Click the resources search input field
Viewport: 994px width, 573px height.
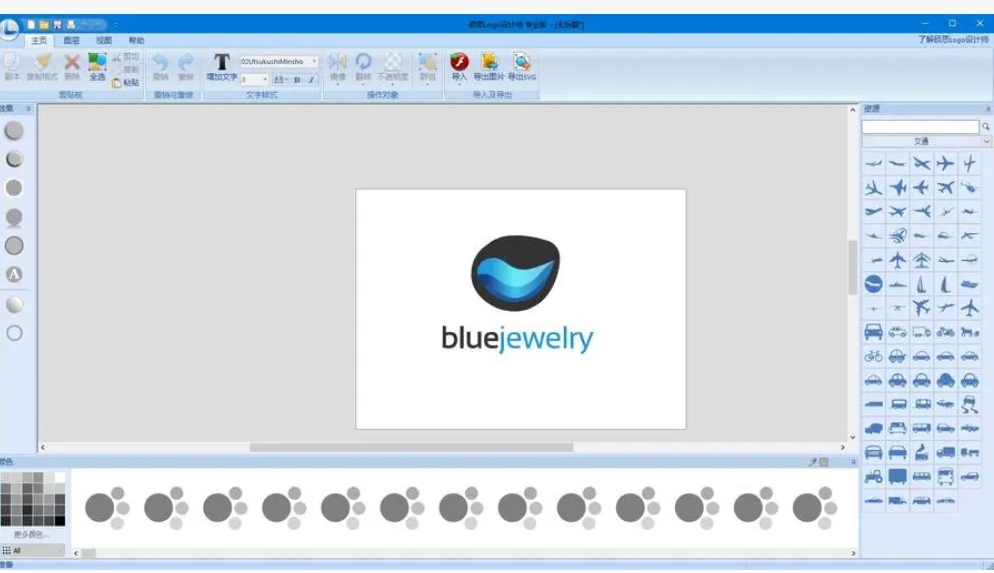coord(920,127)
